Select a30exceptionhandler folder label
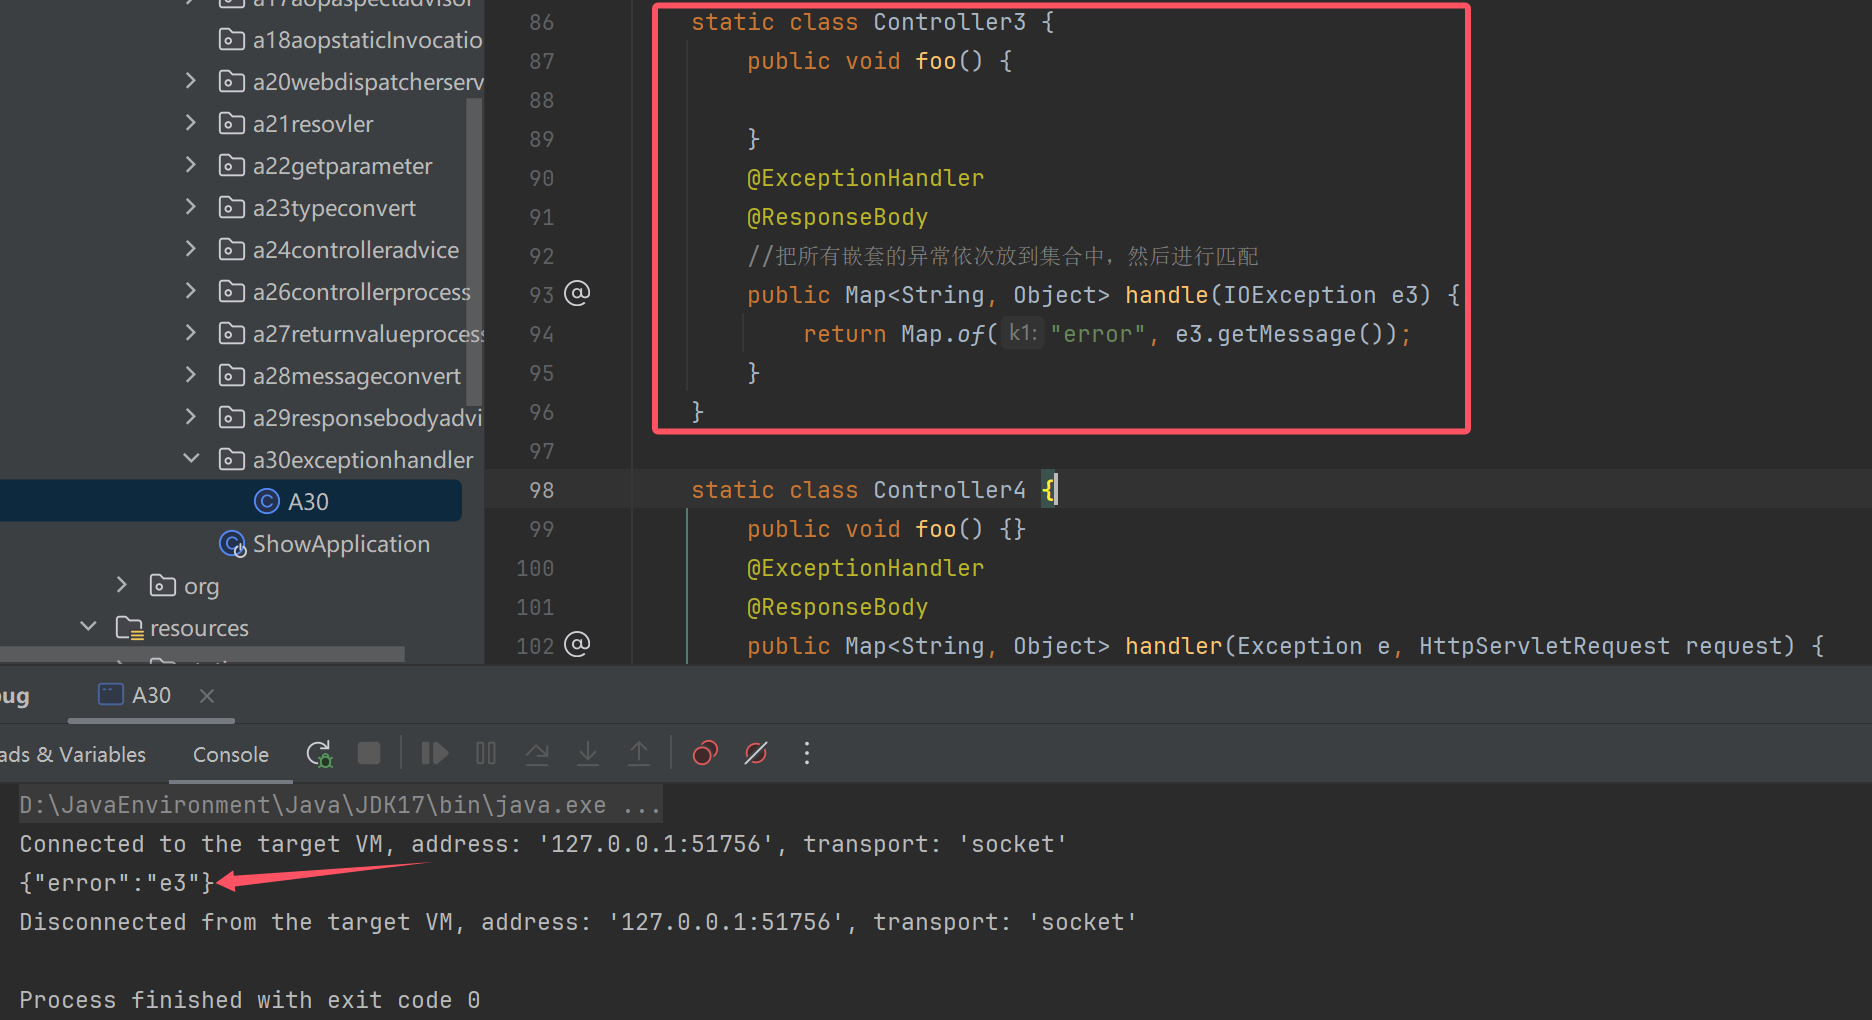This screenshot has width=1872, height=1020. tap(363, 460)
